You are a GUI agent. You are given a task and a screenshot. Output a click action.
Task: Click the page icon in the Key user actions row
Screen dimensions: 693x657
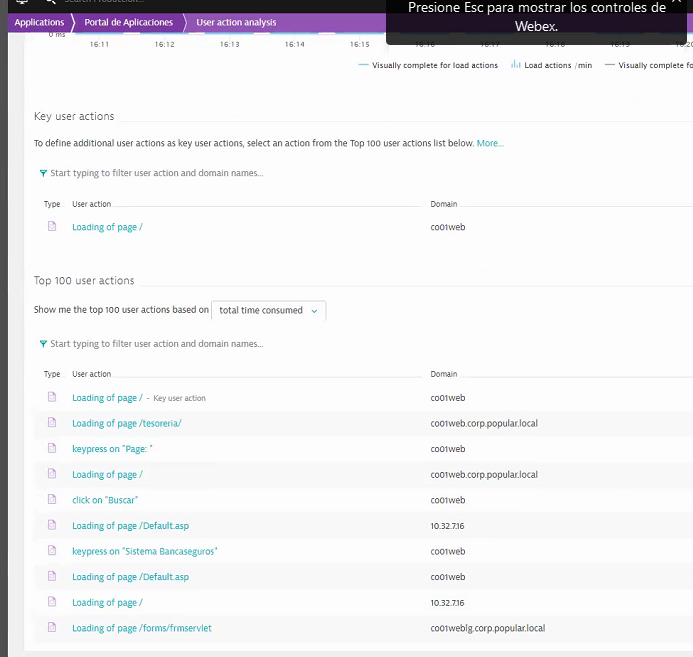(52, 227)
